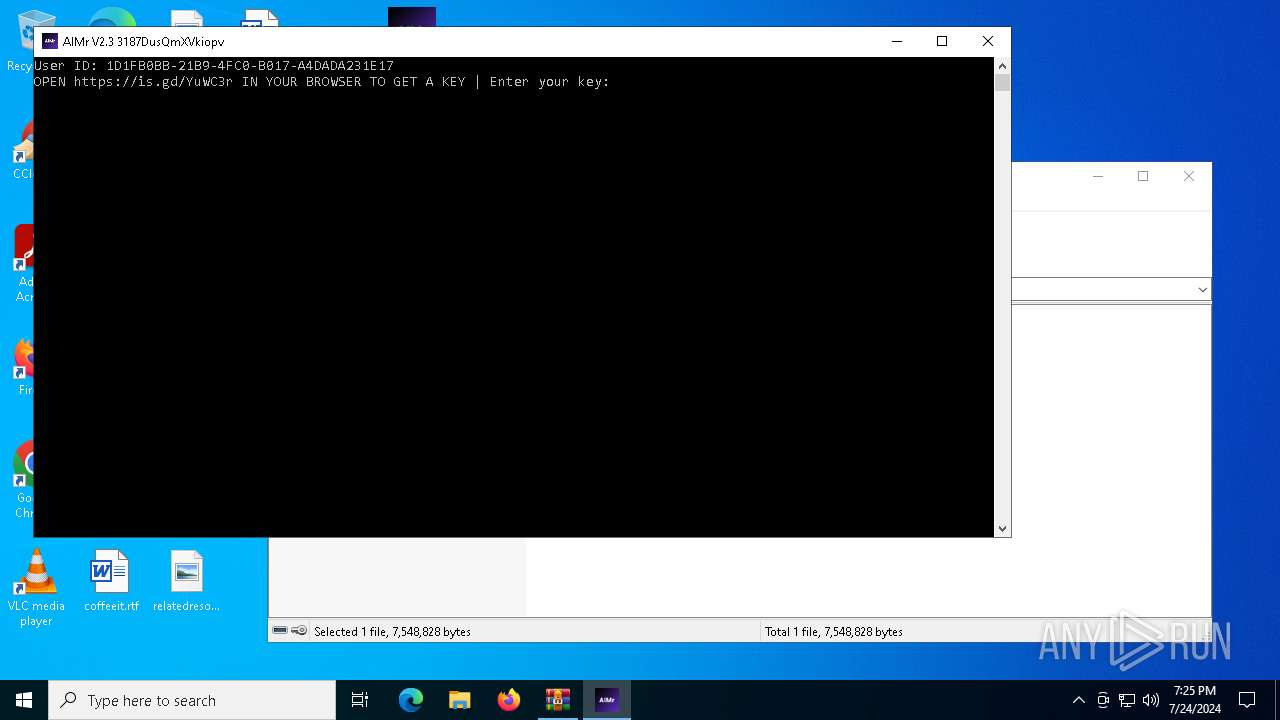Image resolution: width=1280 pixels, height=720 pixels.
Task: Open the Adobe Acrobat desktop shortcut
Action: pos(24,264)
